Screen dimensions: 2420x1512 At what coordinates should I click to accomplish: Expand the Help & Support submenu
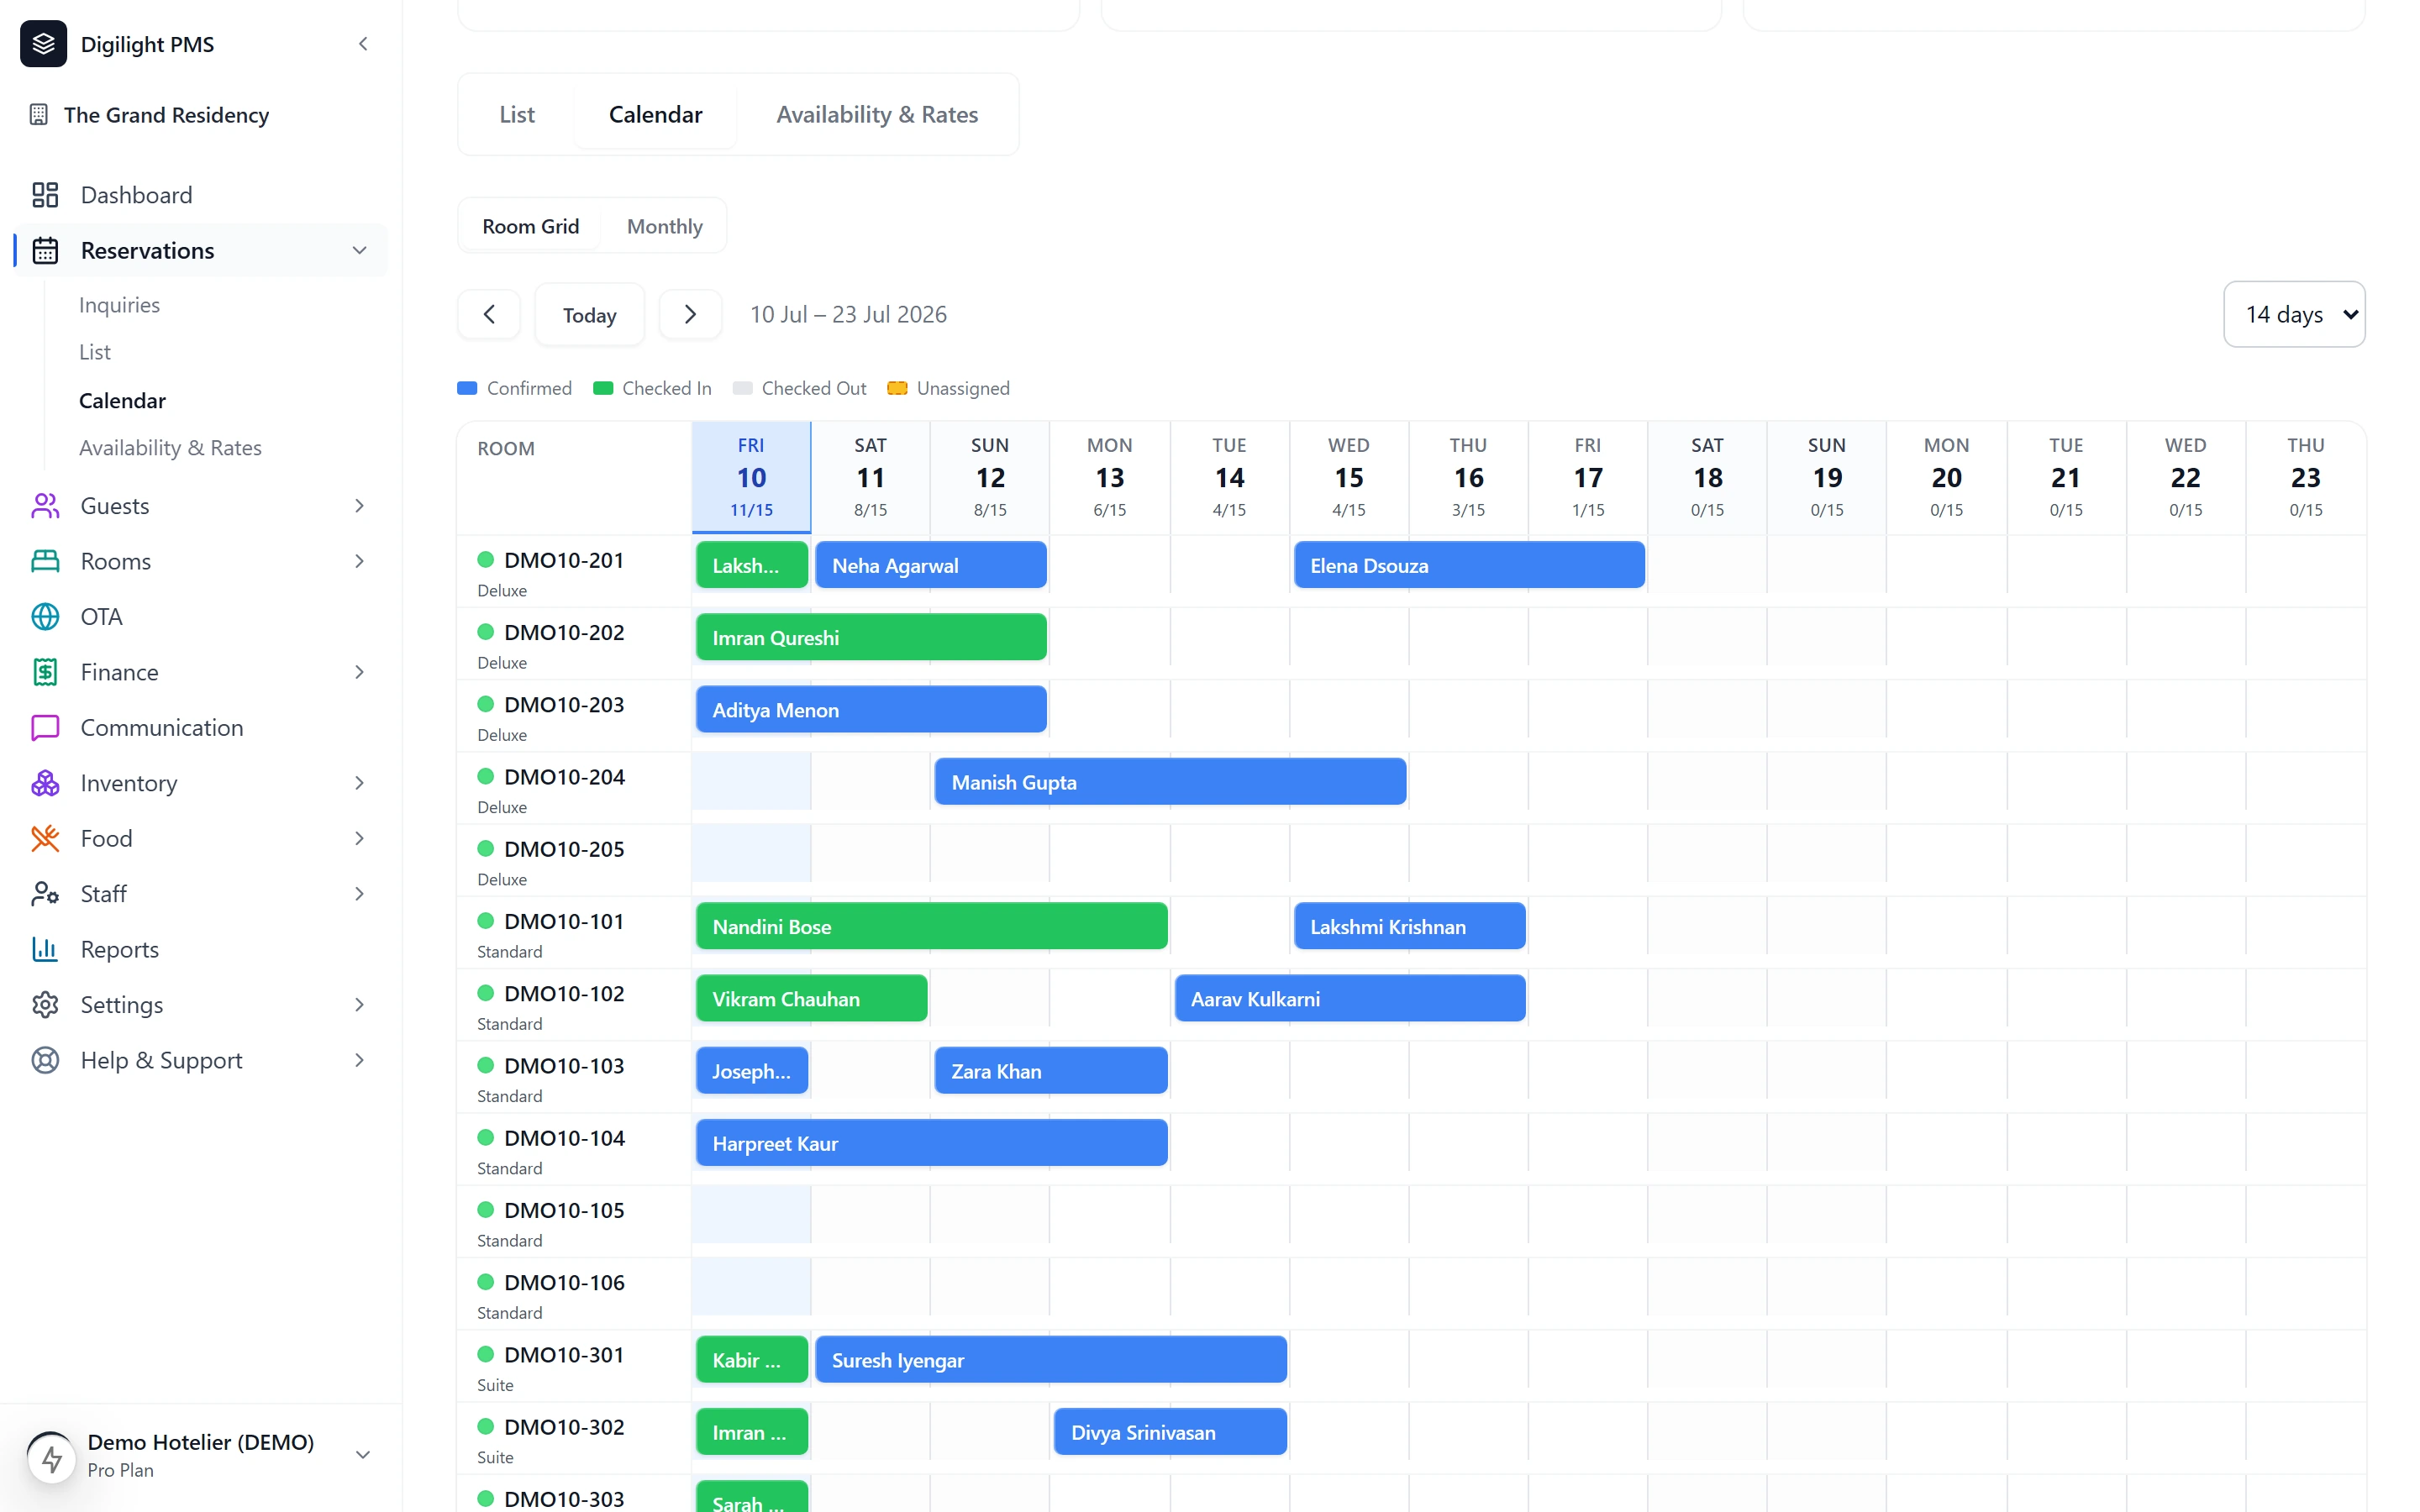click(x=360, y=1061)
